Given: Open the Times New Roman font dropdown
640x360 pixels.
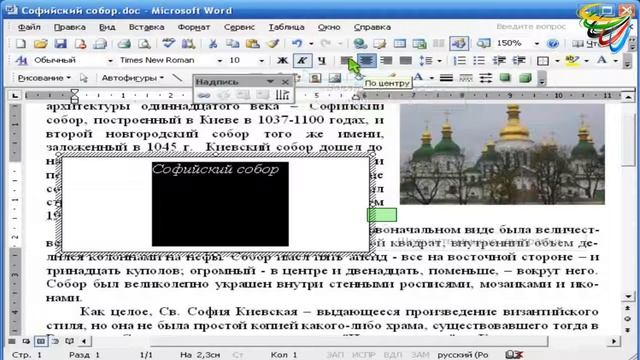Looking at the screenshot, I should point(220,61).
